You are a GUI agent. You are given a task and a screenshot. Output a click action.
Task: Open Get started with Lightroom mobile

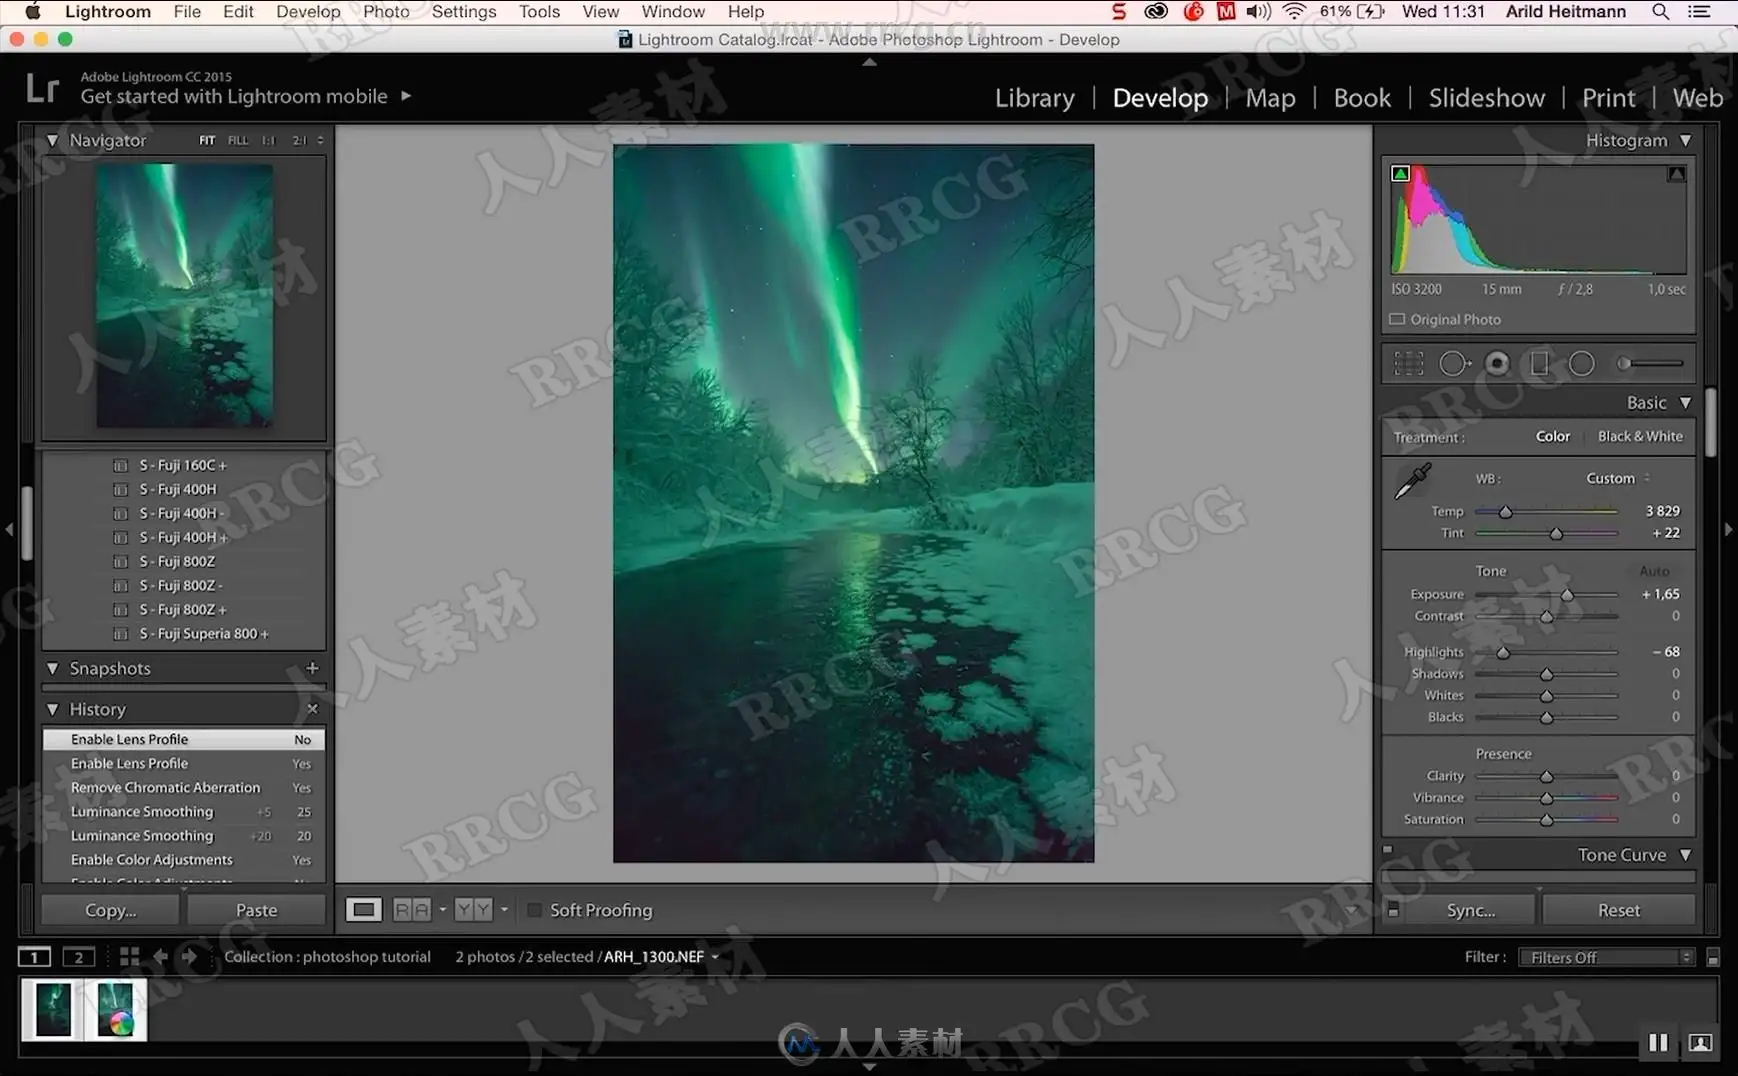pyautogui.click(x=246, y=97)
